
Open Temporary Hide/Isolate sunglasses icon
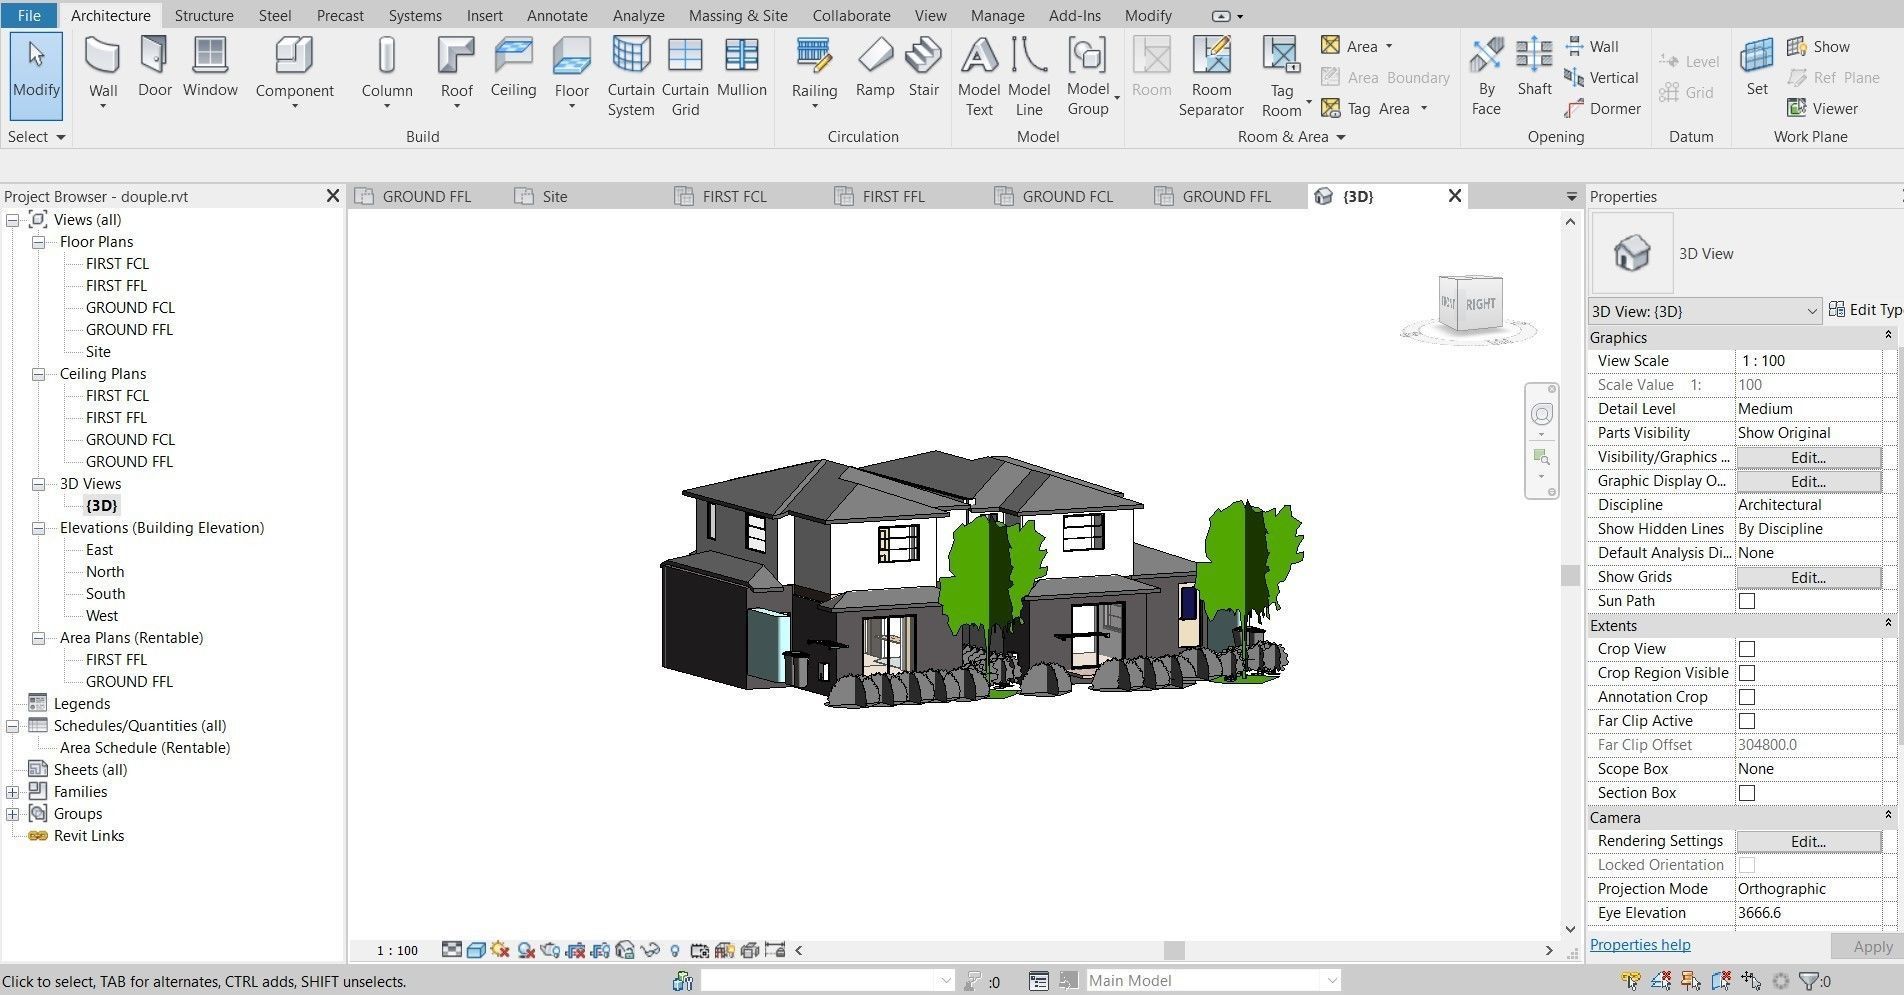pyautogui.click(x=650, y=950)
